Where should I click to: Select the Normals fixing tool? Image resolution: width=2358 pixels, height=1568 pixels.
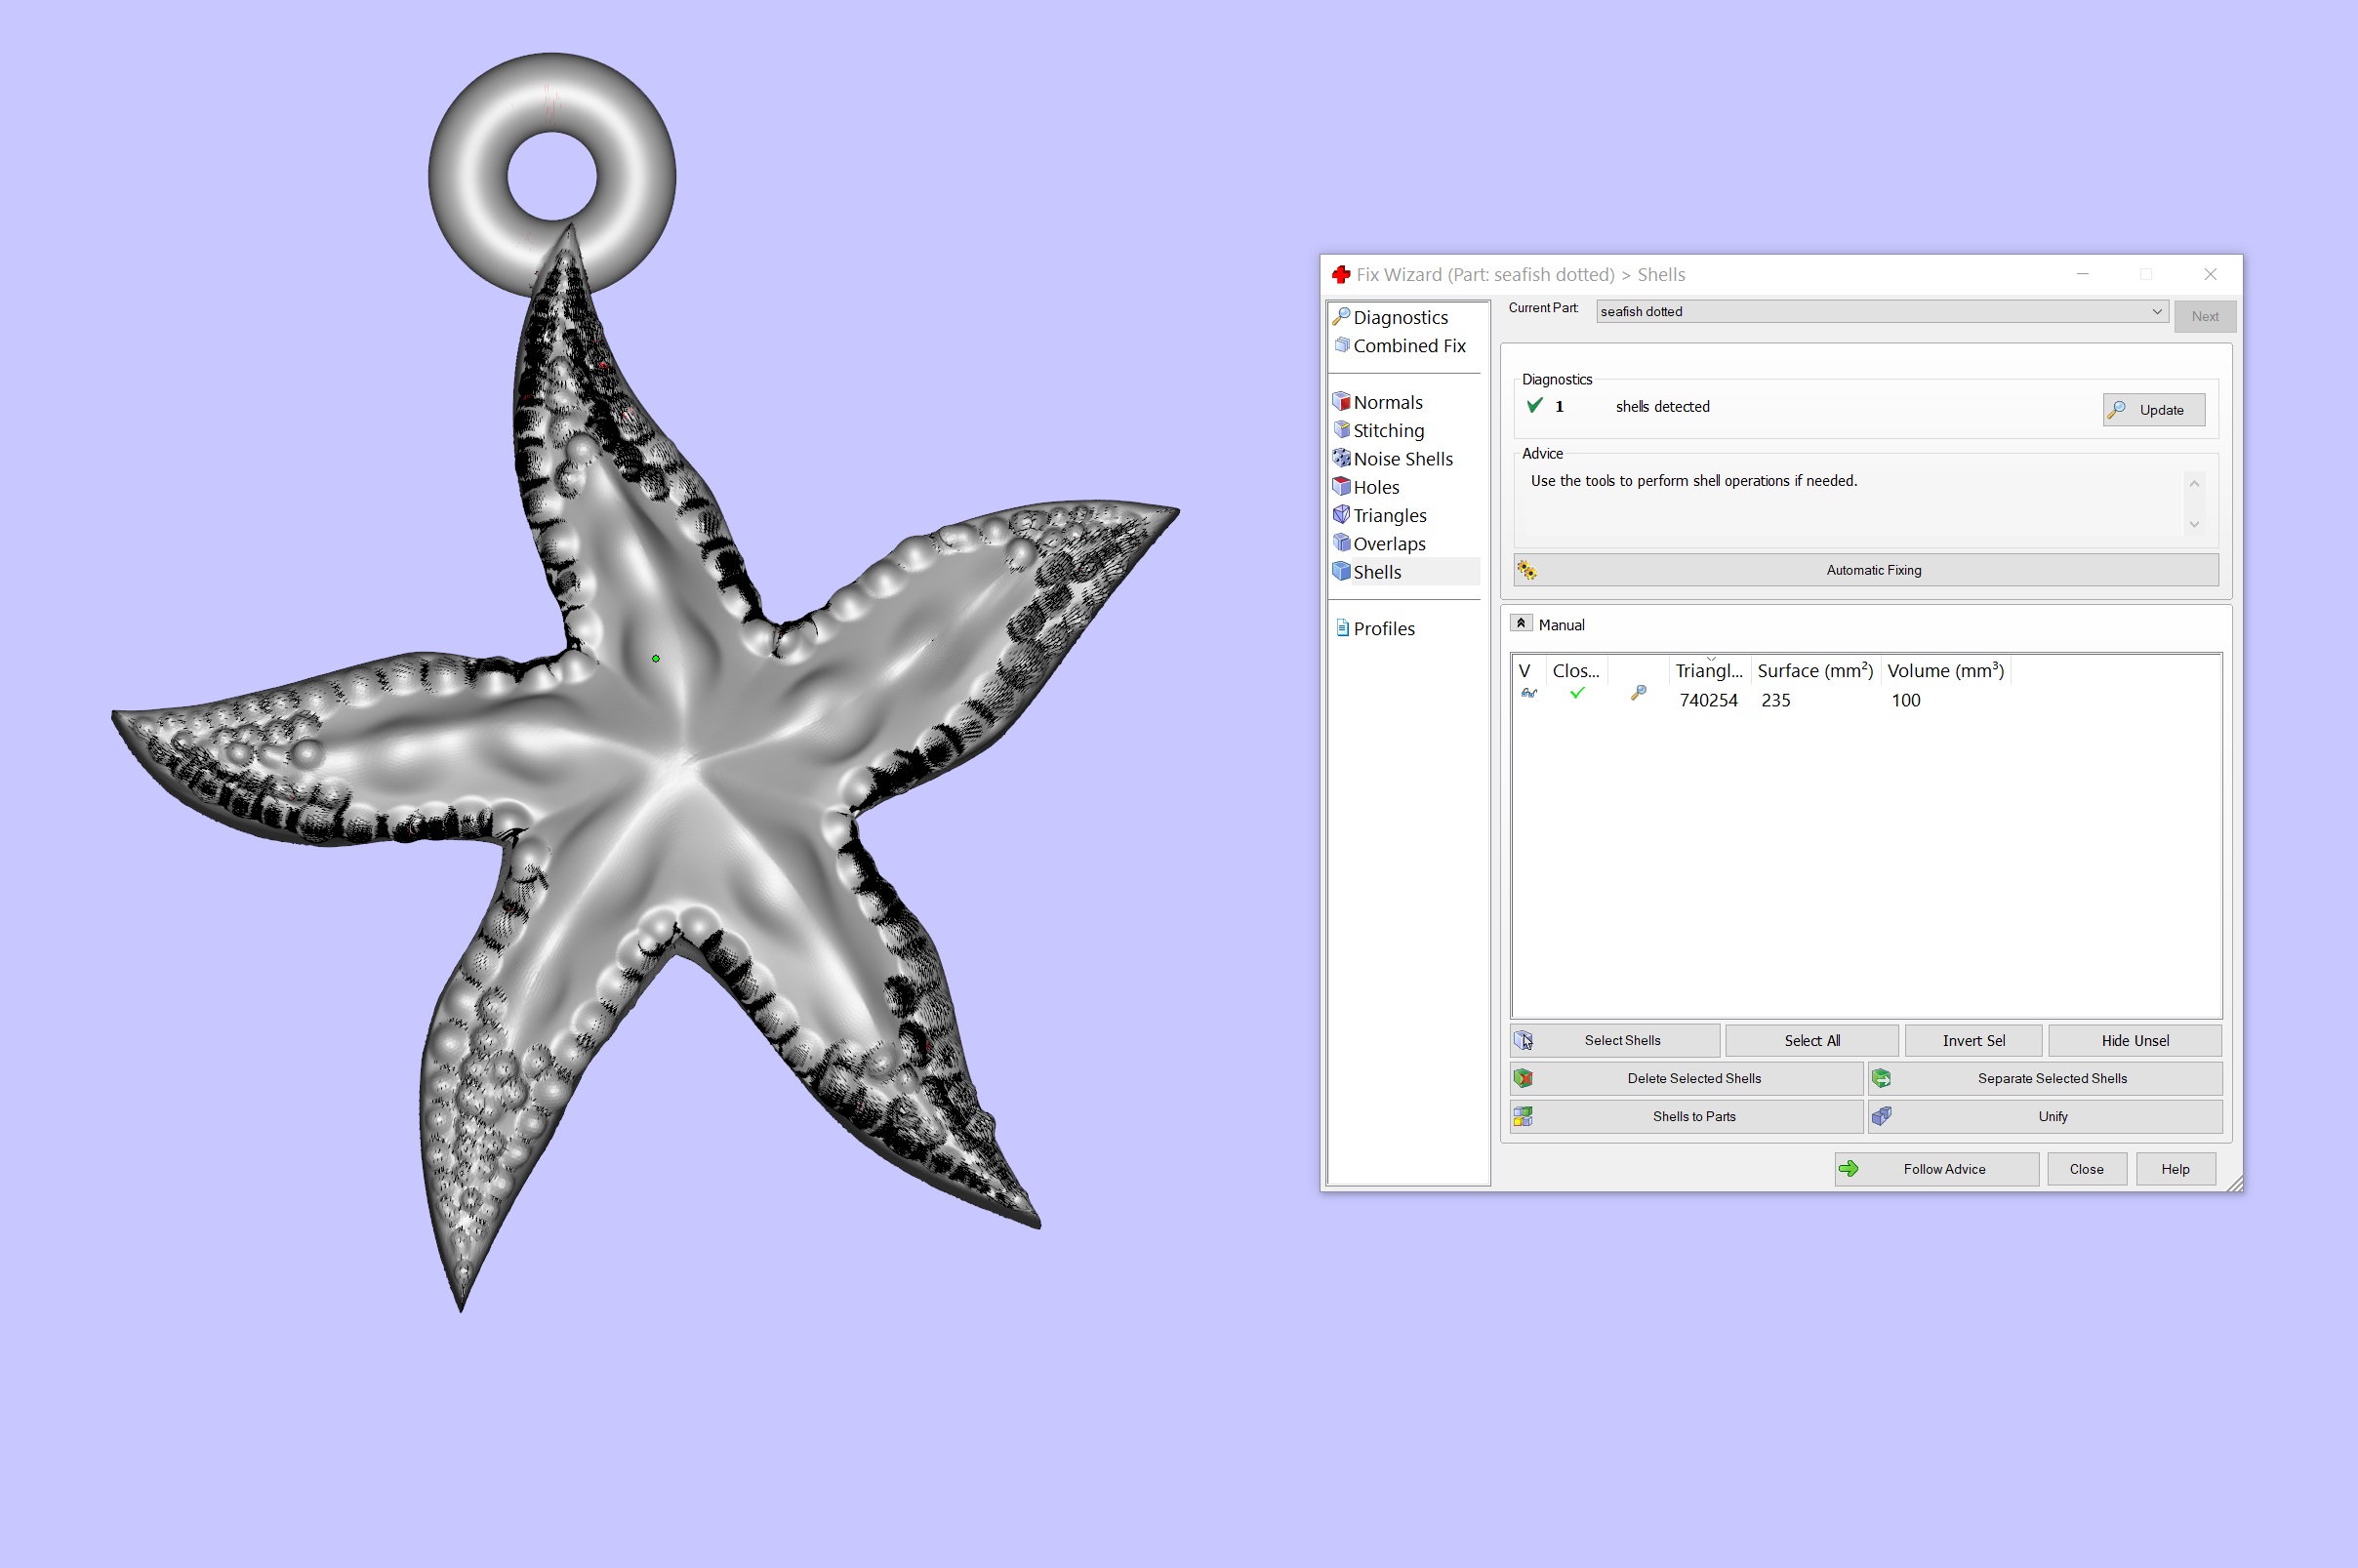1388,402
